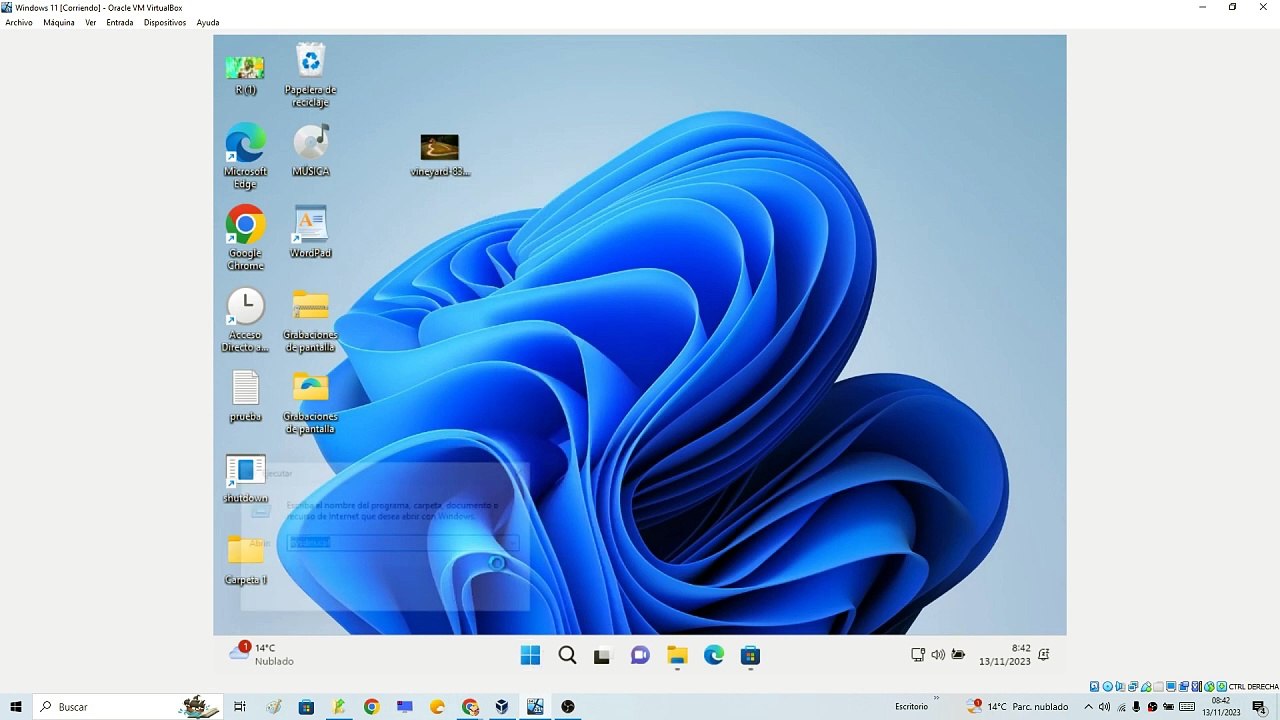Click the host microphone tray icon
Screen dimensions: 1280x720
tap(1136, 707)
